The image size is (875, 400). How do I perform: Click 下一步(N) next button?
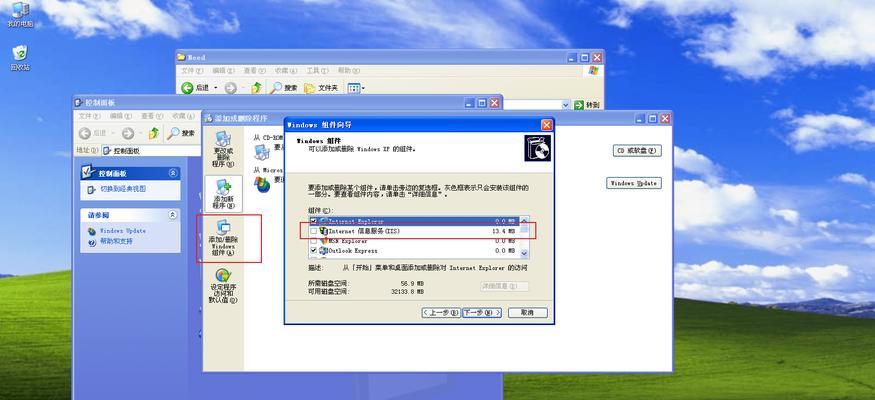pos(482,312)
